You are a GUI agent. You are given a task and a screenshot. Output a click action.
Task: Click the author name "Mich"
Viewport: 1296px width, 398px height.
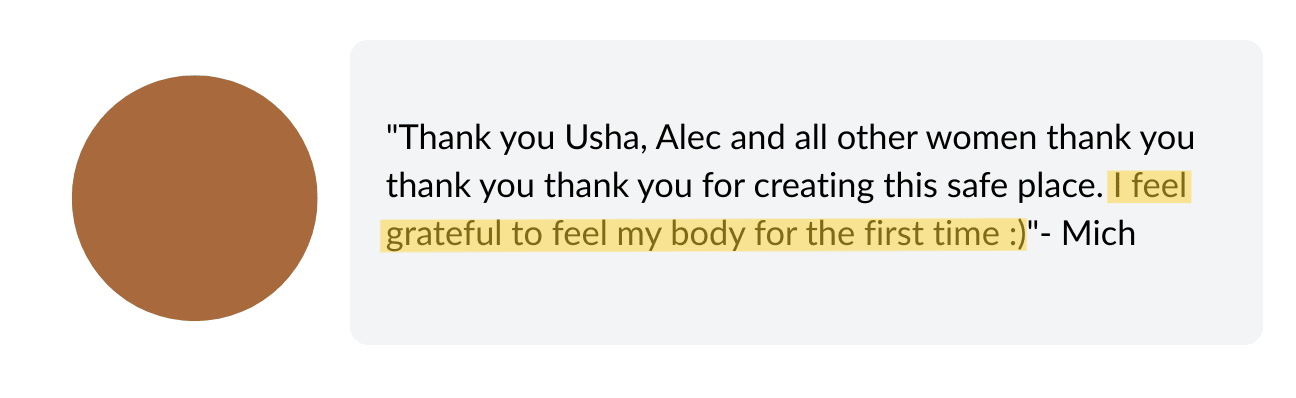click(1098, 235)
